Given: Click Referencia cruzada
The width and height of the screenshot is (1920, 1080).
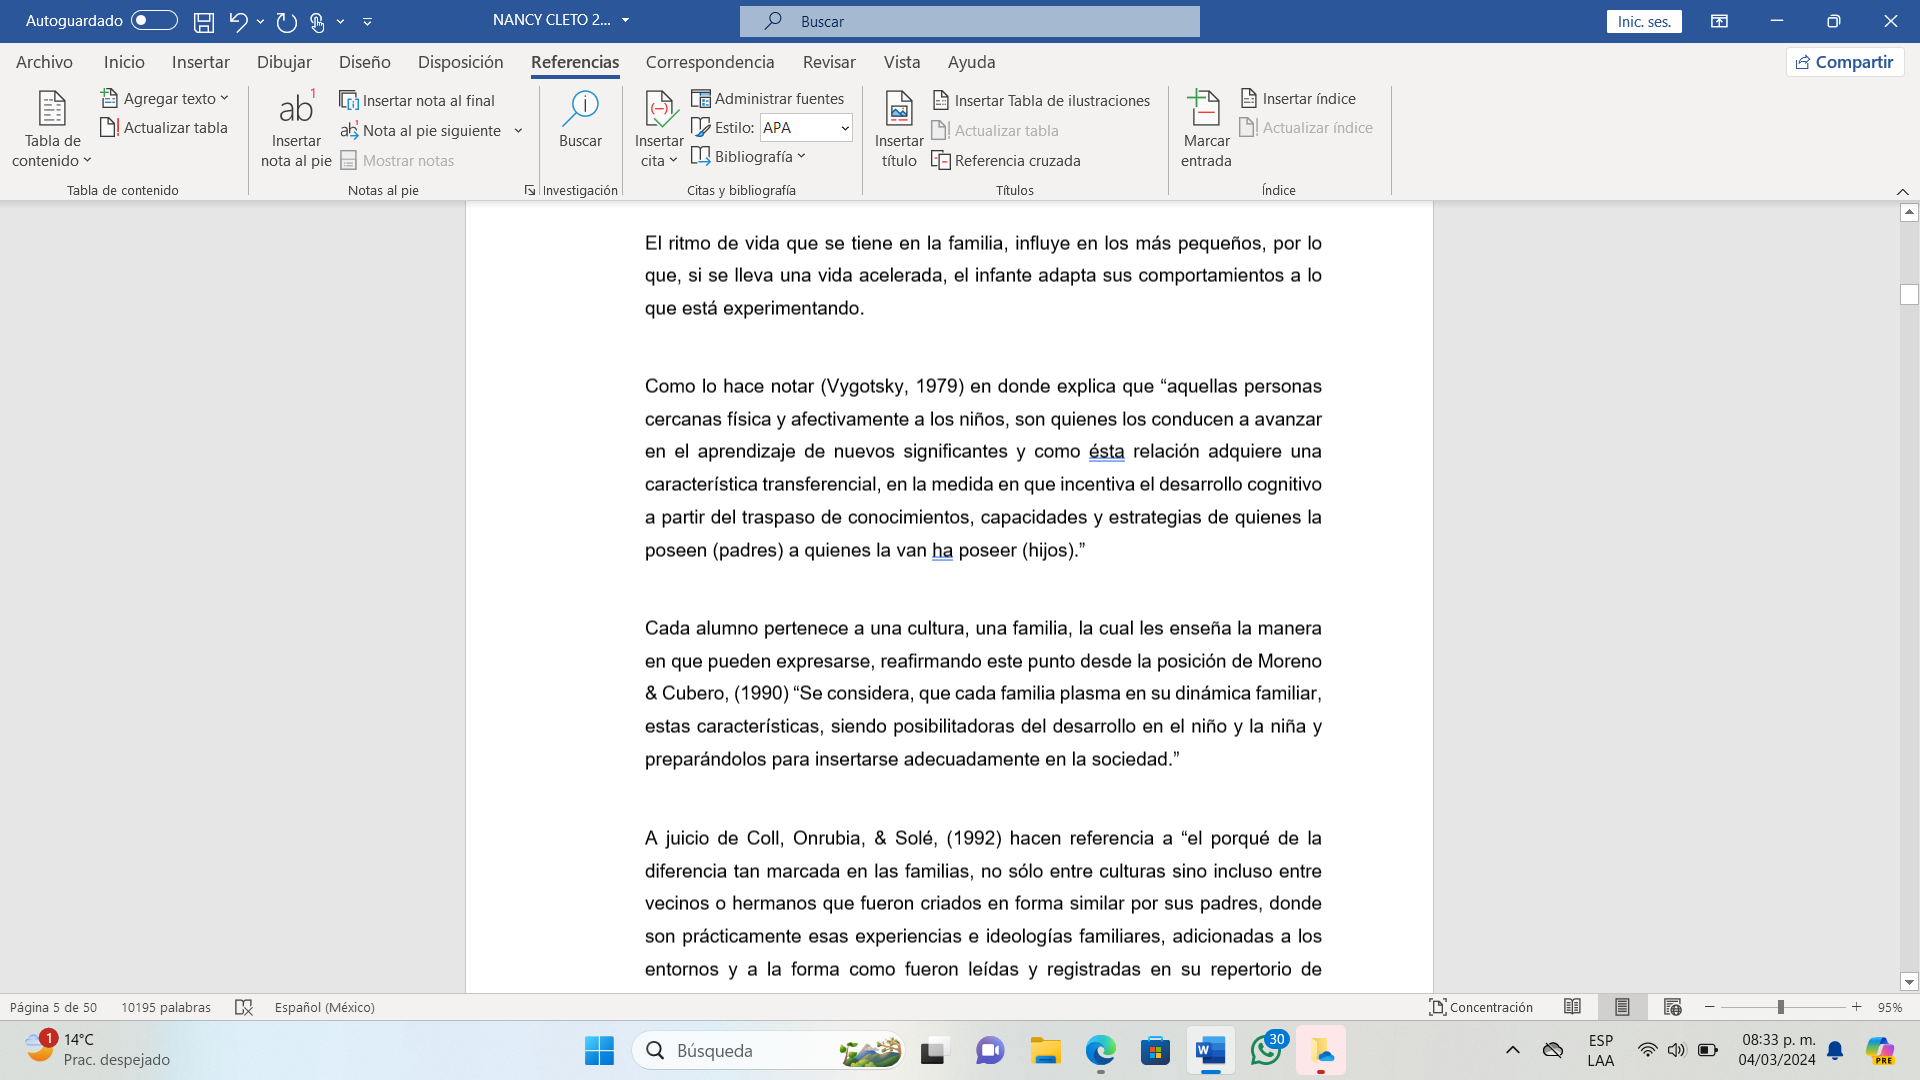Looking at the screenshot, I should pyautogui.click(x=1006, y=160).
